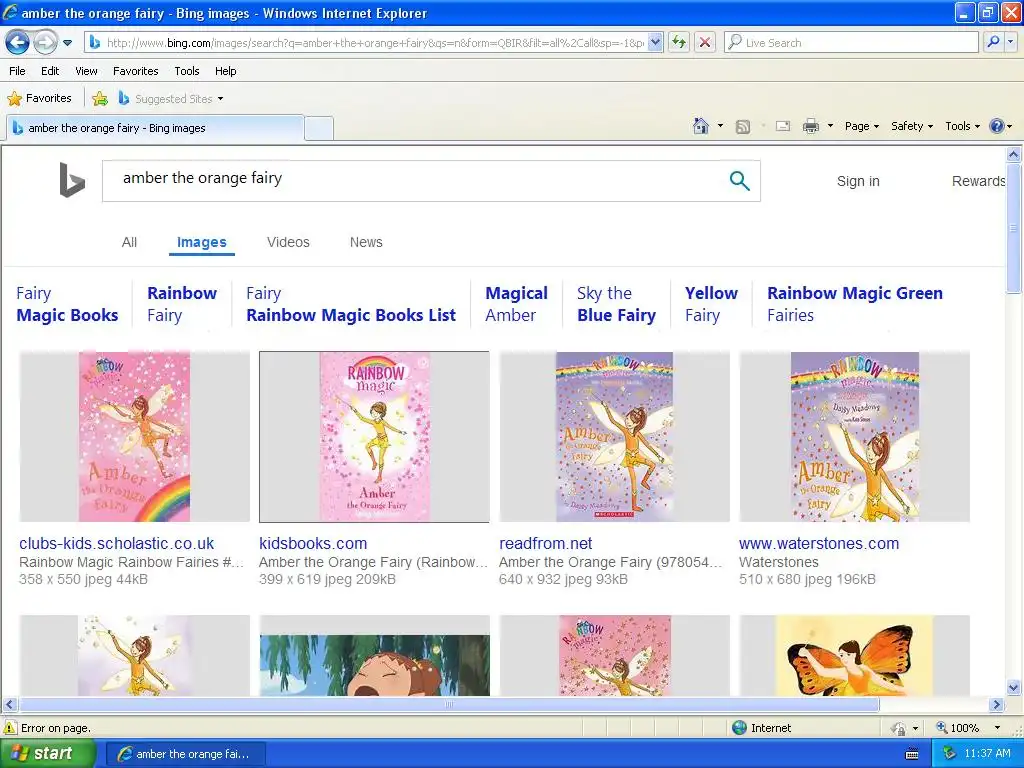Expand the address bar URL dropdown
The image size is (1024, 768).
[656, 42]
